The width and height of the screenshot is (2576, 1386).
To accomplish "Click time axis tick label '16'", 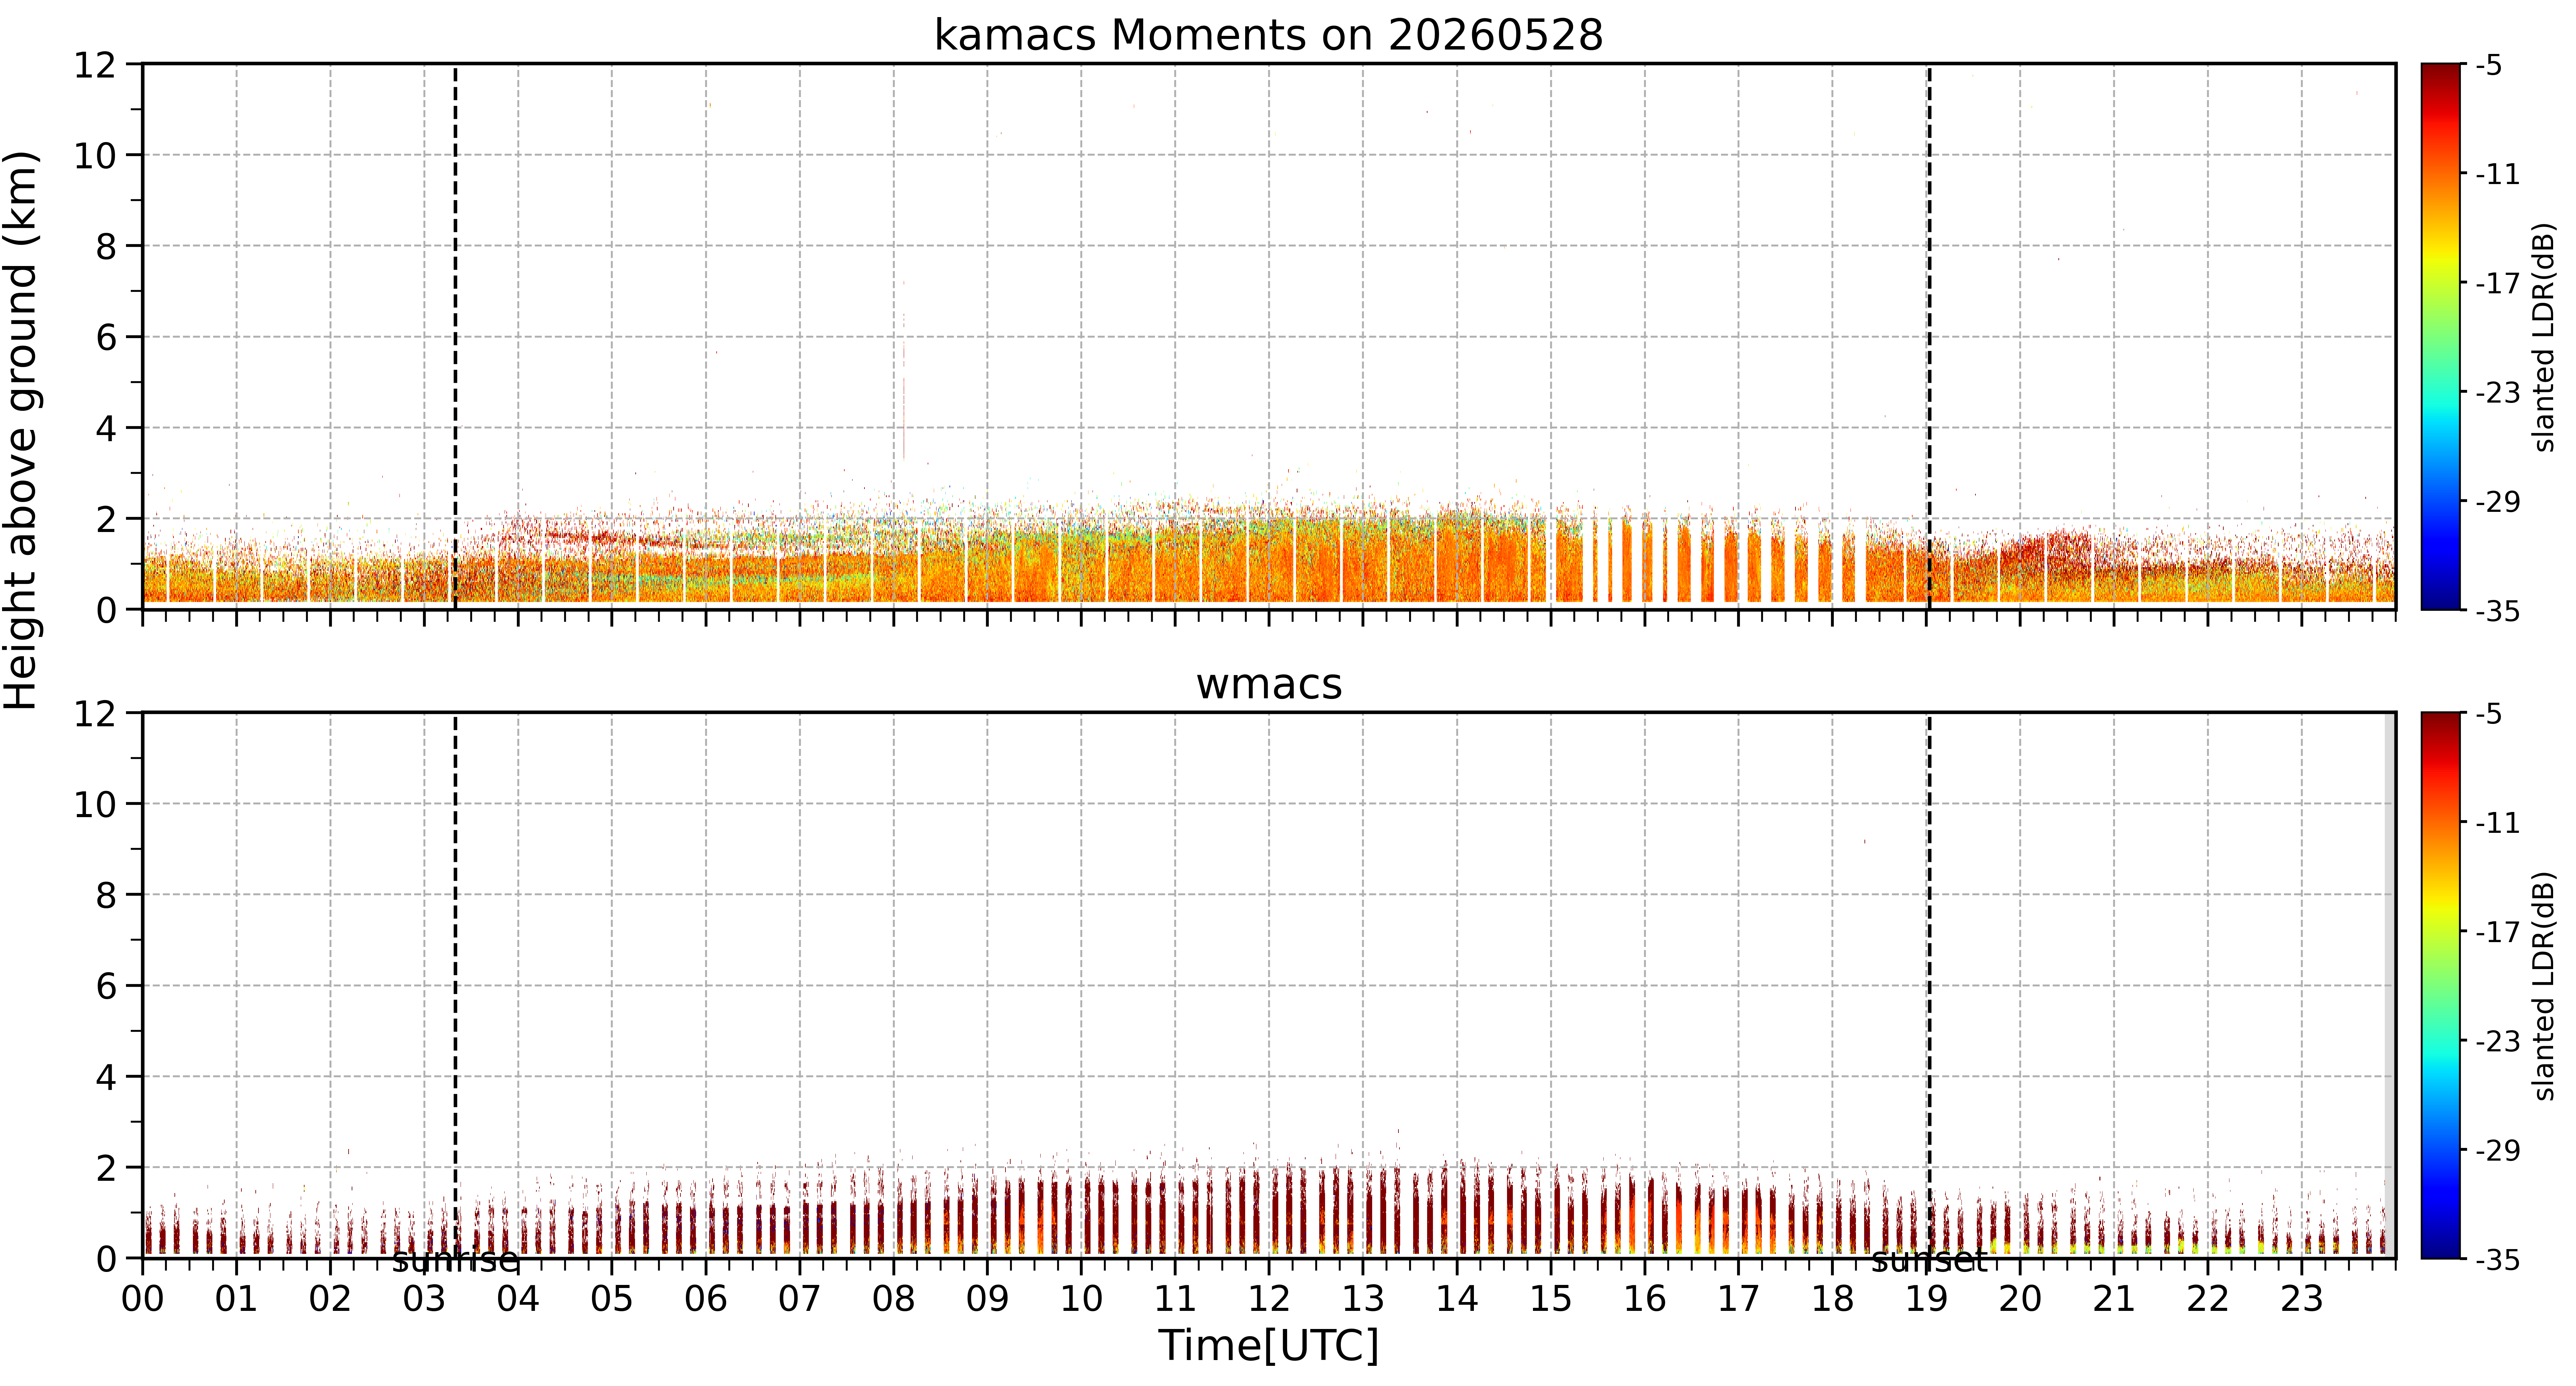I will pyautogui.click(x=1645, y=1299).
